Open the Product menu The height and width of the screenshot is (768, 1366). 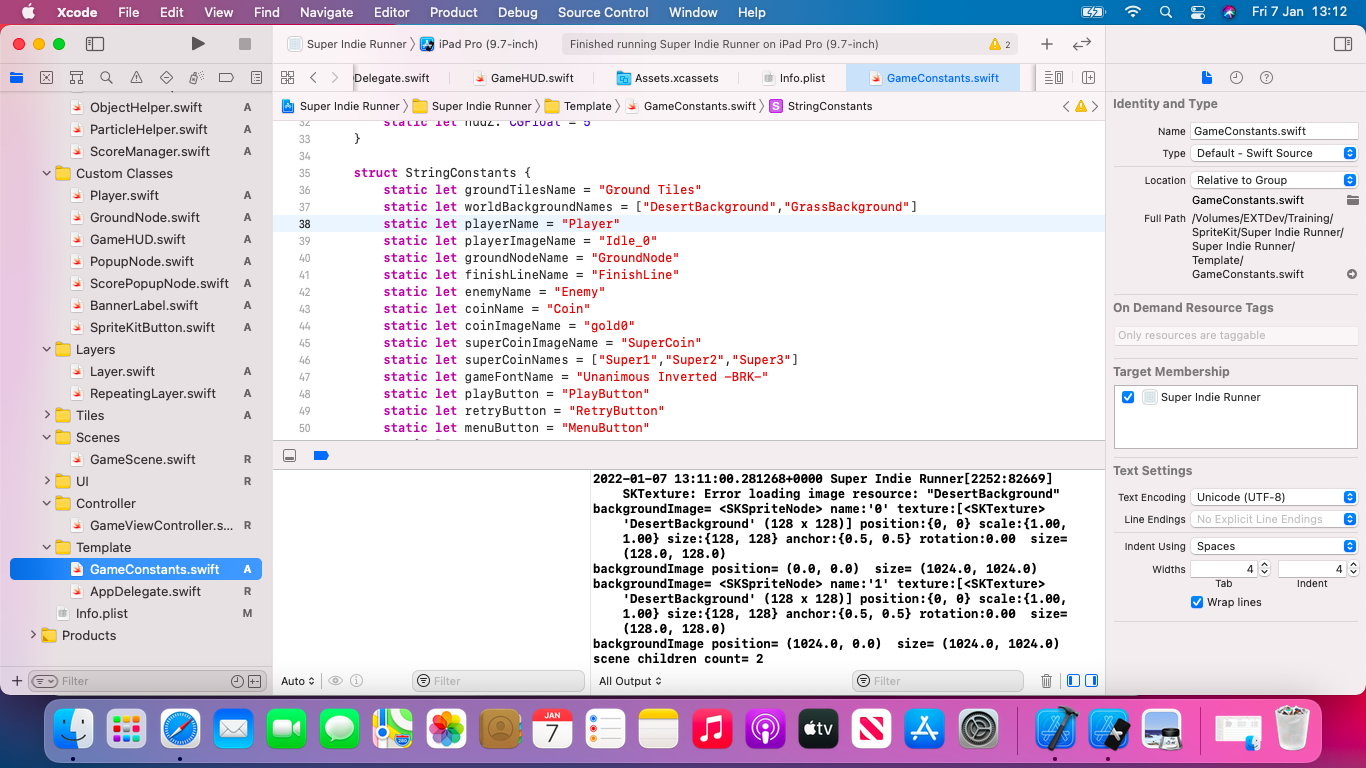(x=453, y=12)
